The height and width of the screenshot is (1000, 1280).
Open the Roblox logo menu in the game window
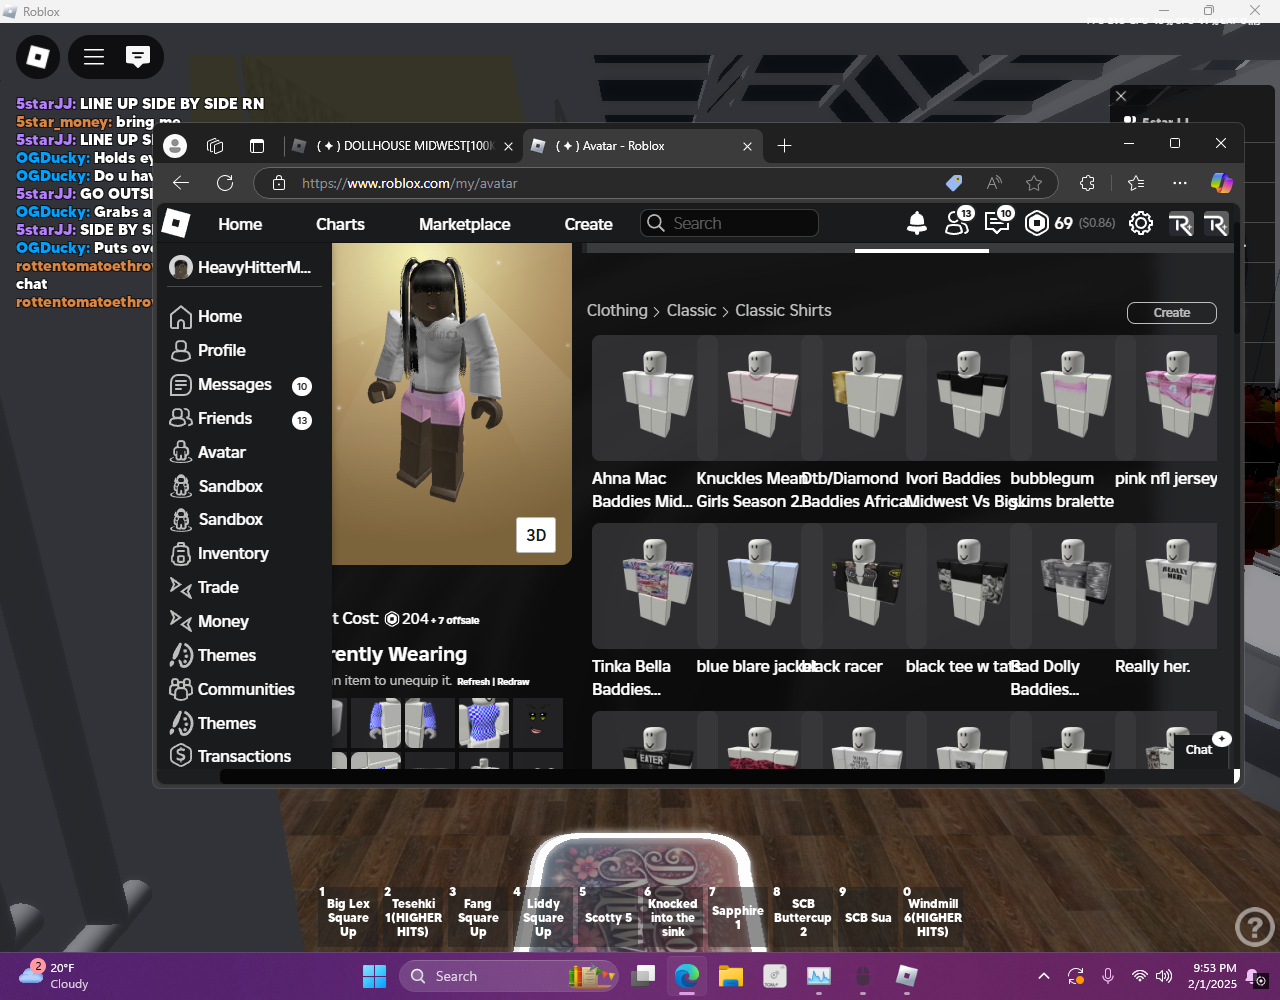[38, 57]
